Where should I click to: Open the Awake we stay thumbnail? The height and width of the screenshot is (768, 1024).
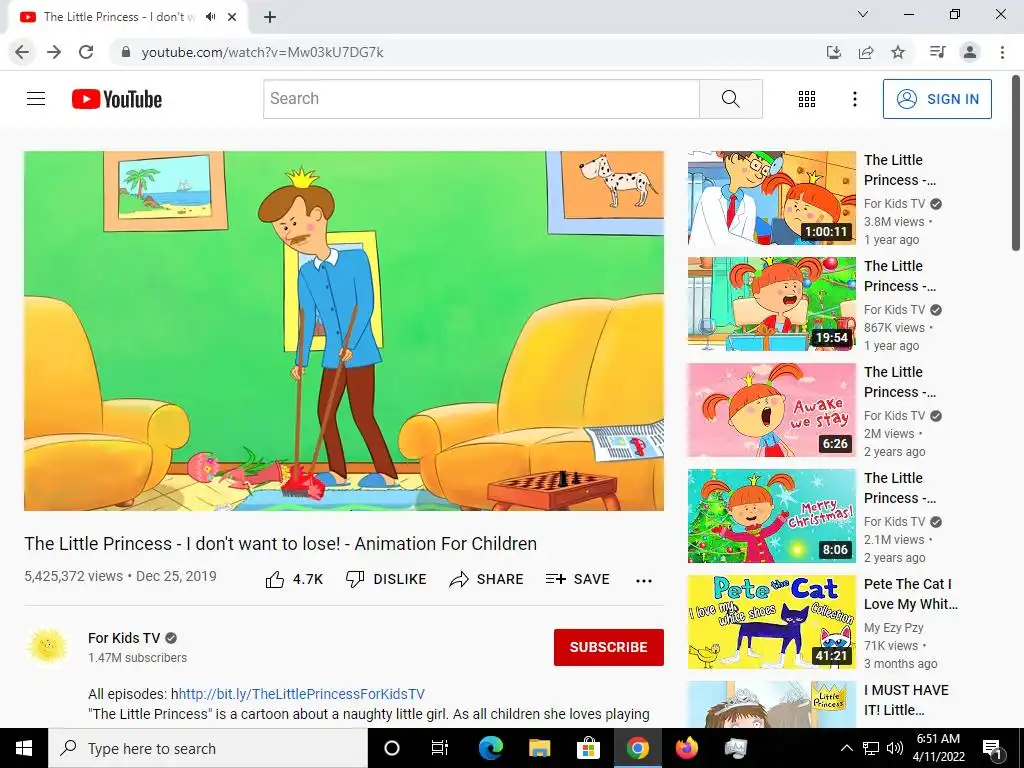pos(771,409)
